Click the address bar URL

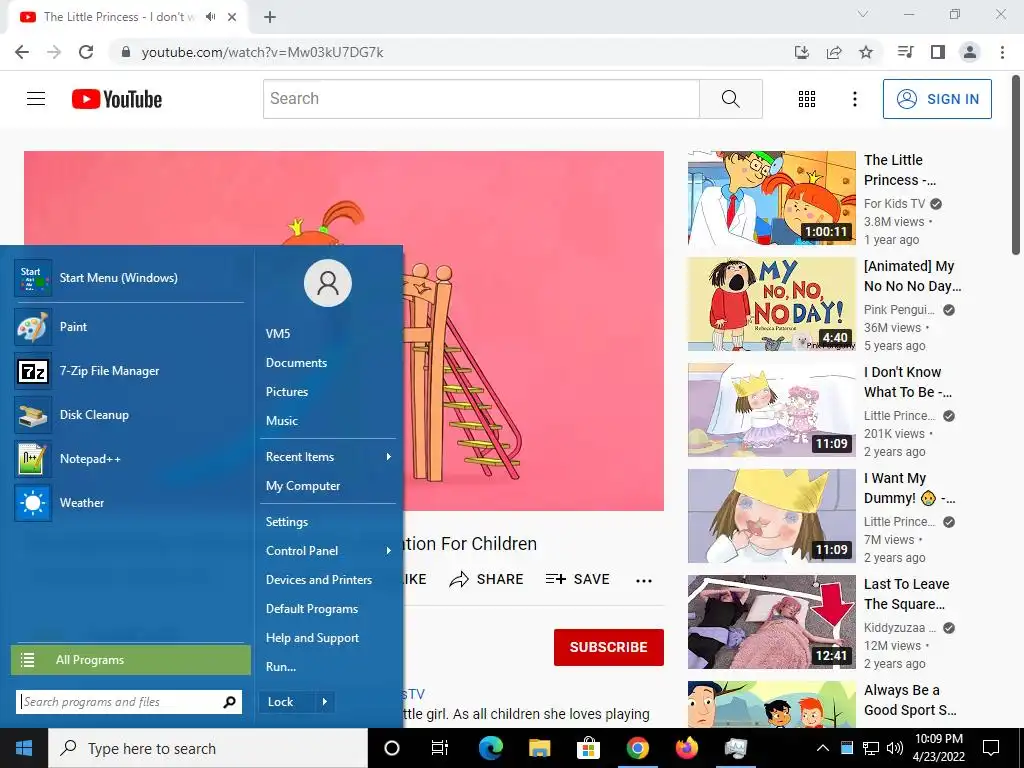click(x=263, y=52)
